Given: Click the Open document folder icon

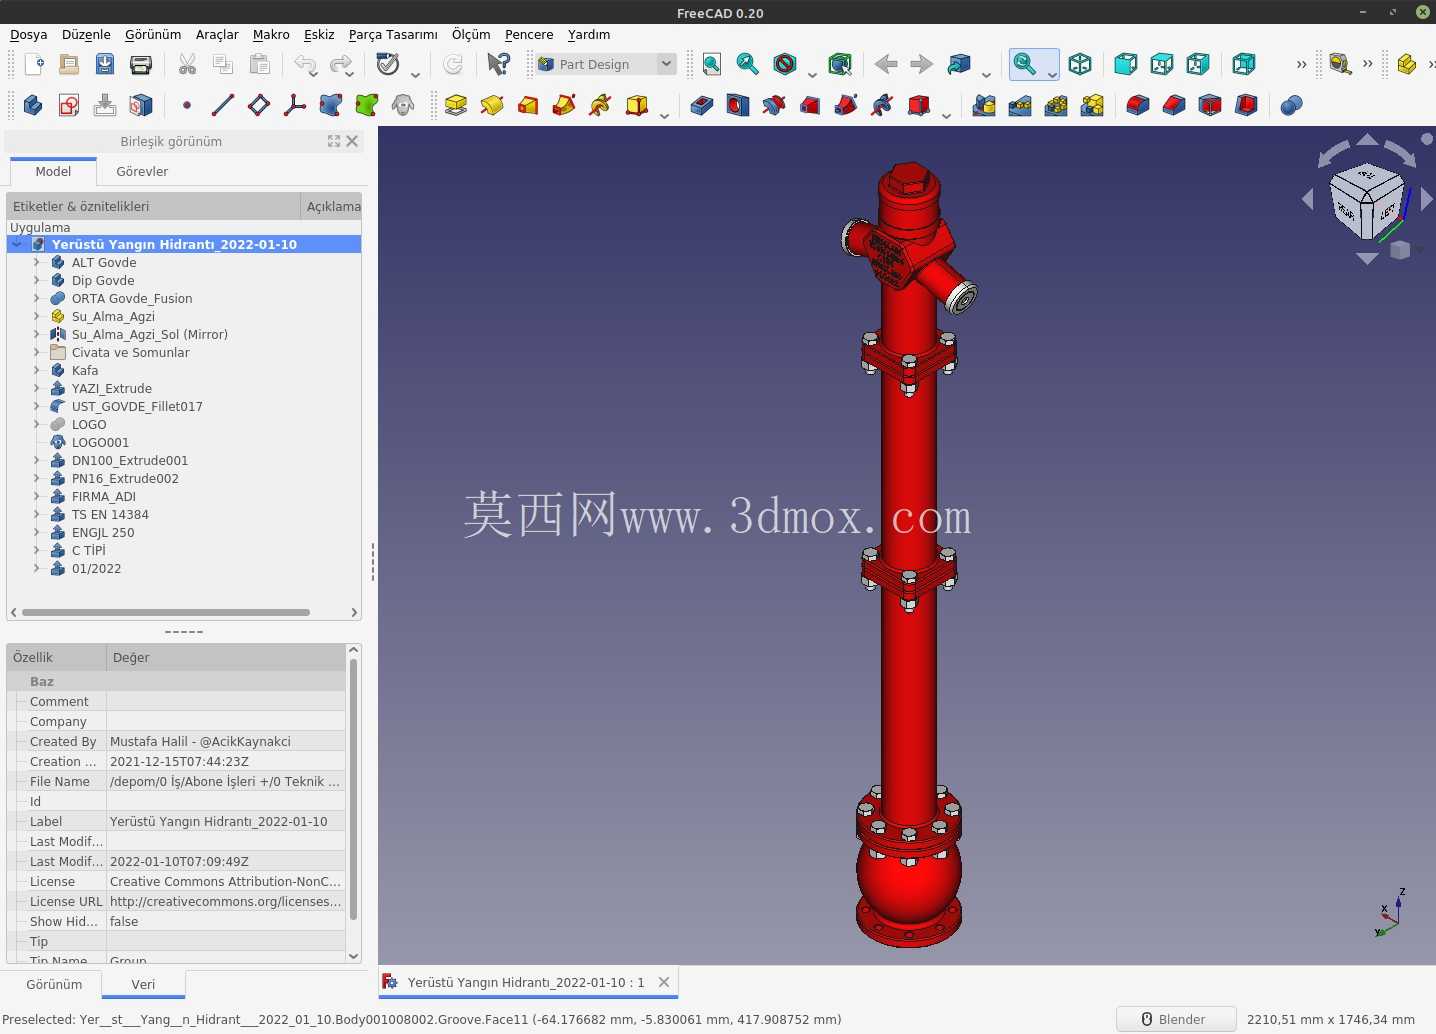Looking at the screenshot, I should [69, 65].
